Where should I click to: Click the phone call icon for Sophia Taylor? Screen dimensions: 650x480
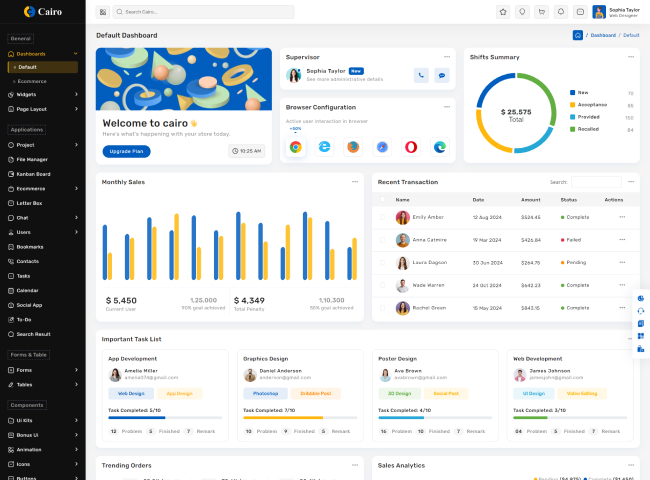[421, 75]
